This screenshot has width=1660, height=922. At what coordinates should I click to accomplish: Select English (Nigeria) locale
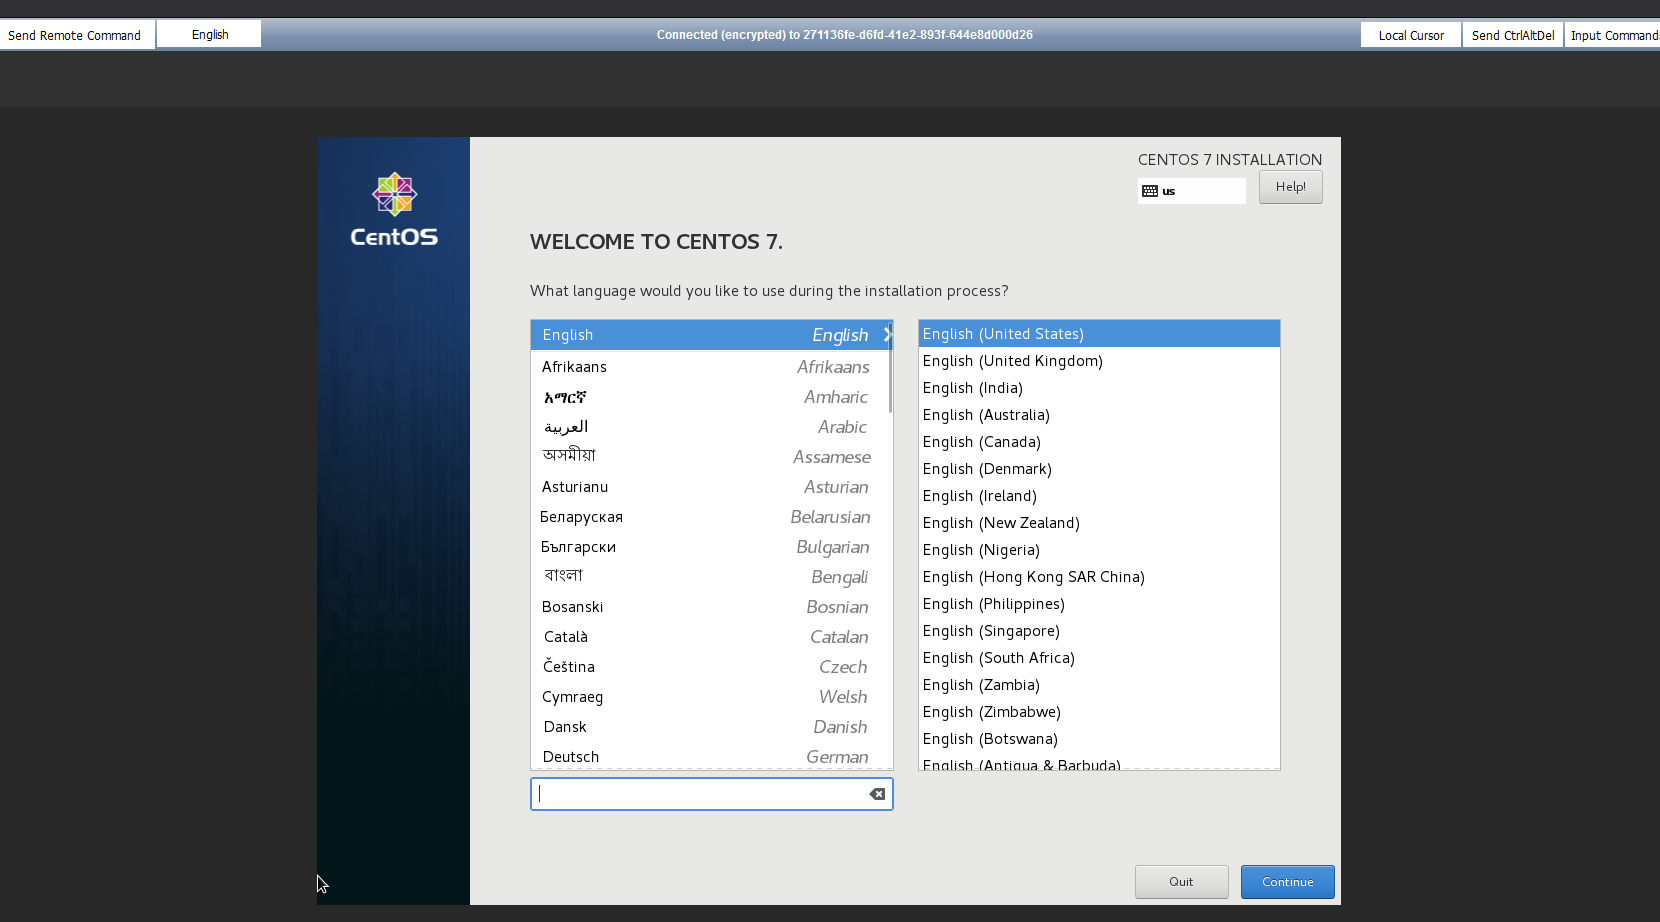coord(1099,550)
